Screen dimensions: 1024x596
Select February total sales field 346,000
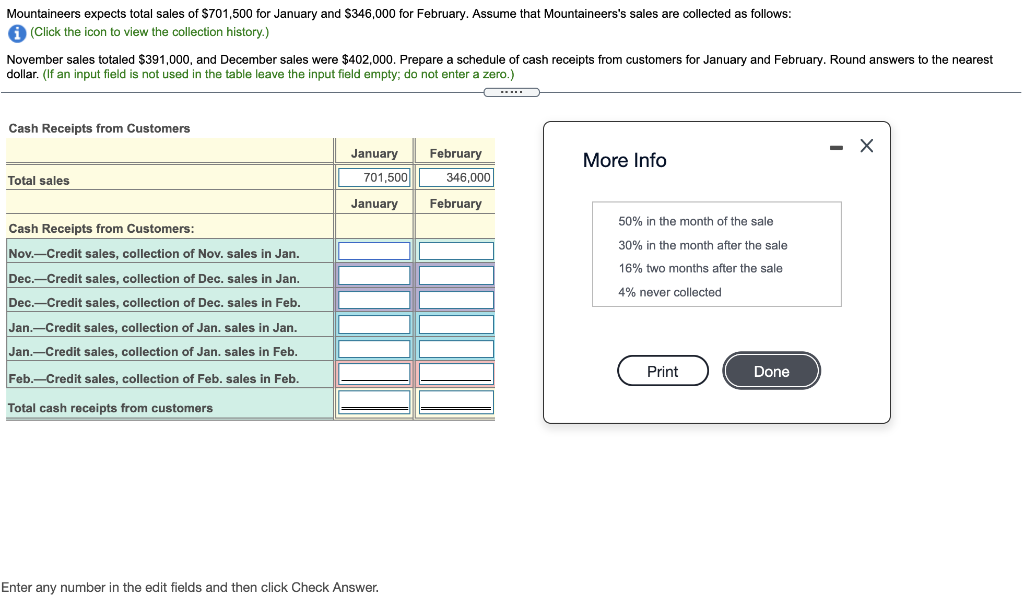point(456,178)
